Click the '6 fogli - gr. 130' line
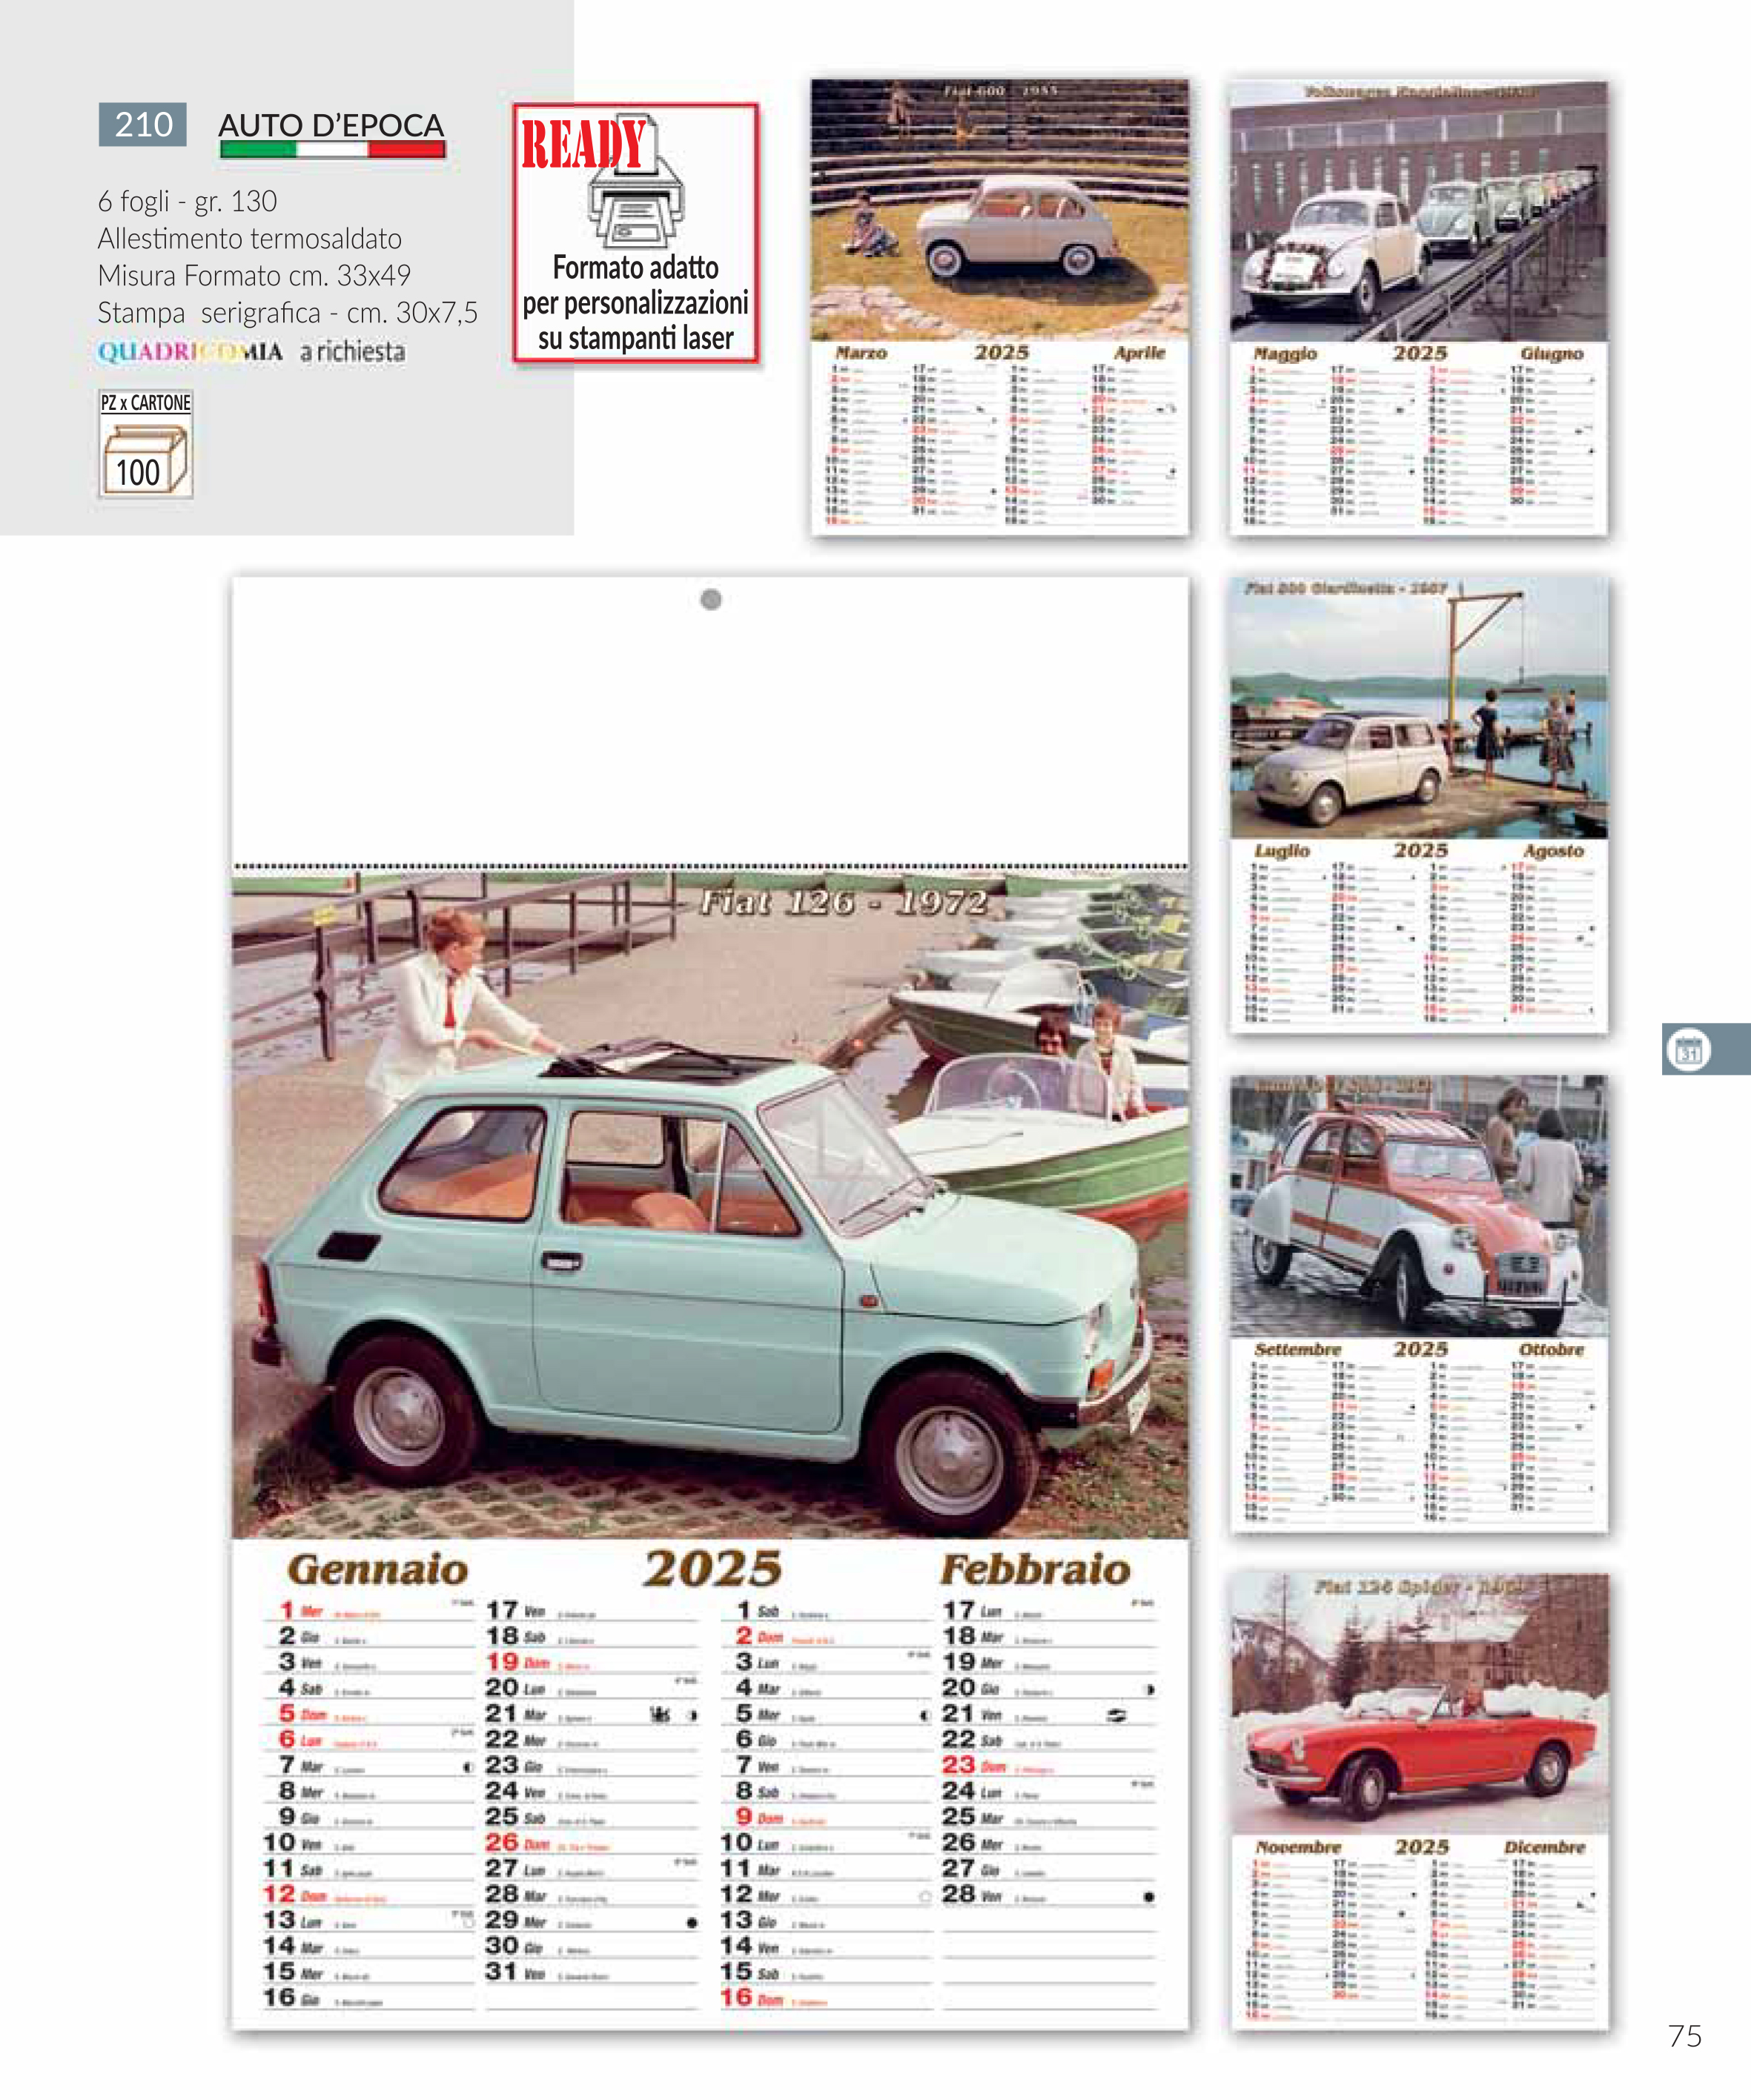 188,202
